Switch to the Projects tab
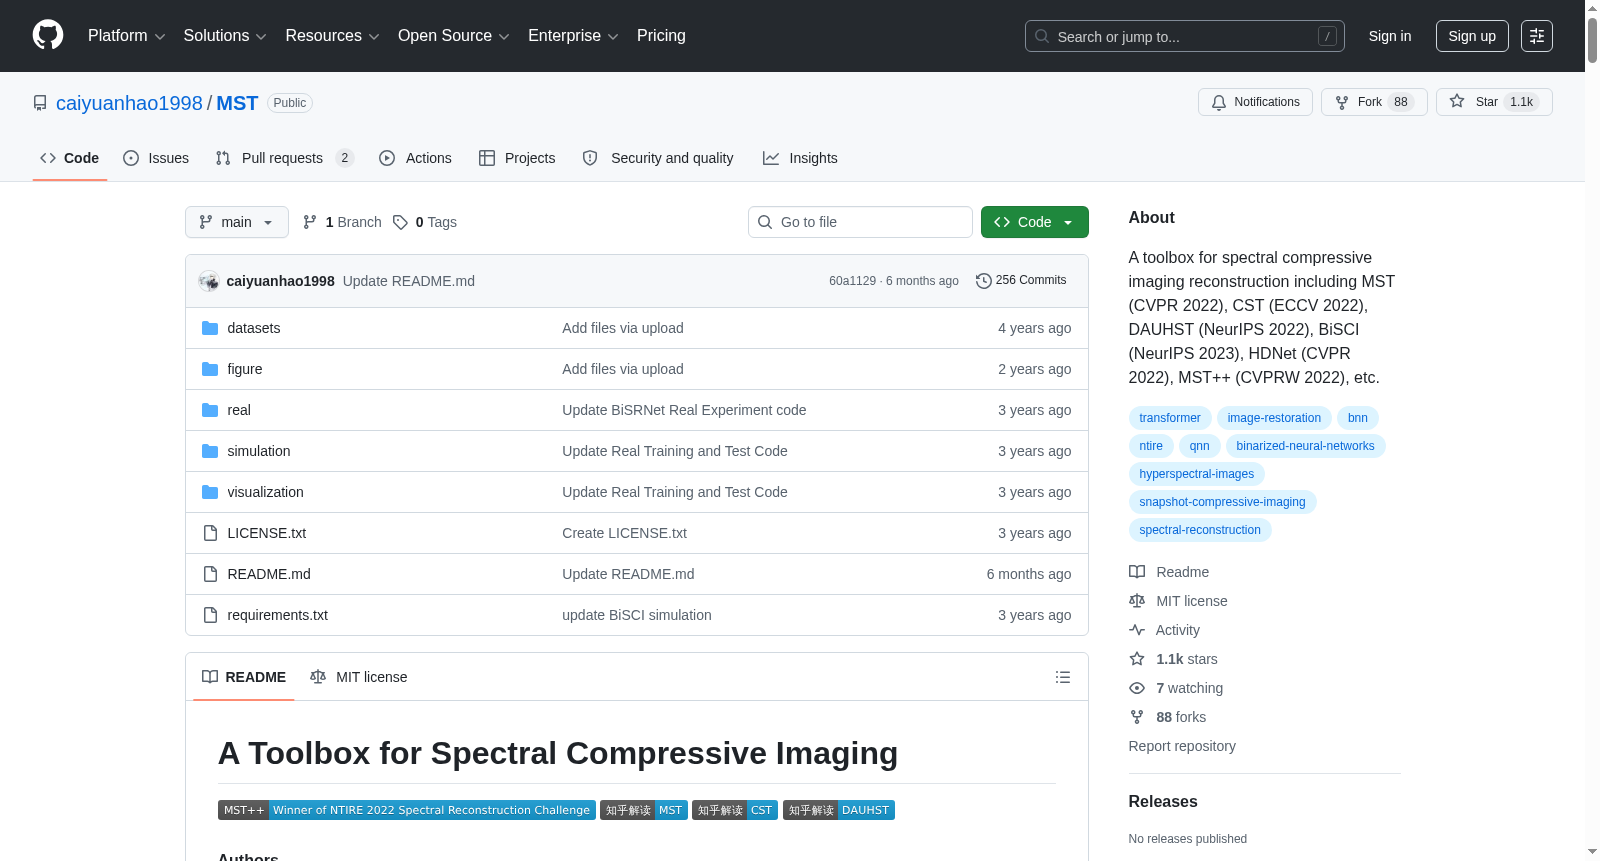This screenshot has height=861, width=1600. [517, 158]
